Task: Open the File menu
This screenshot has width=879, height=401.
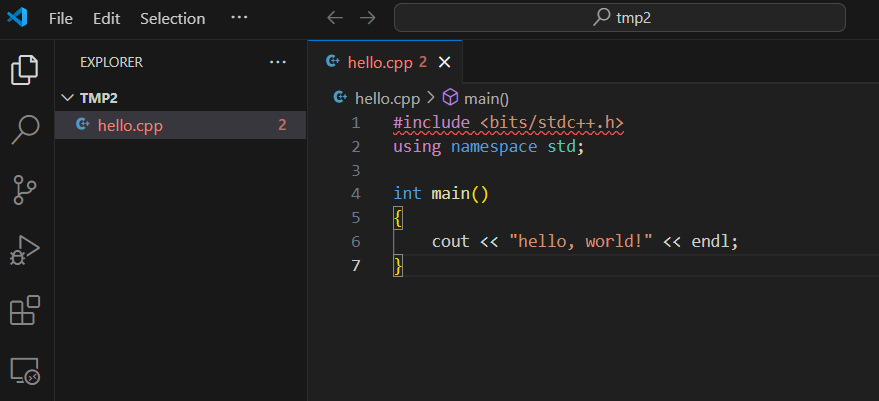Action: (x=61, y=19)
